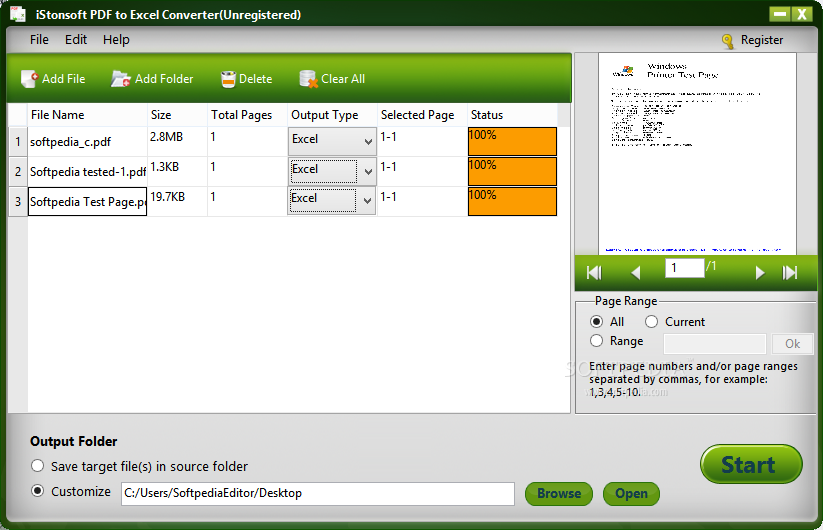Image resolution: width=823 pixels, height=530 pixels.
Task: Click the application icon in the title bar
Action: coord(18,14)
